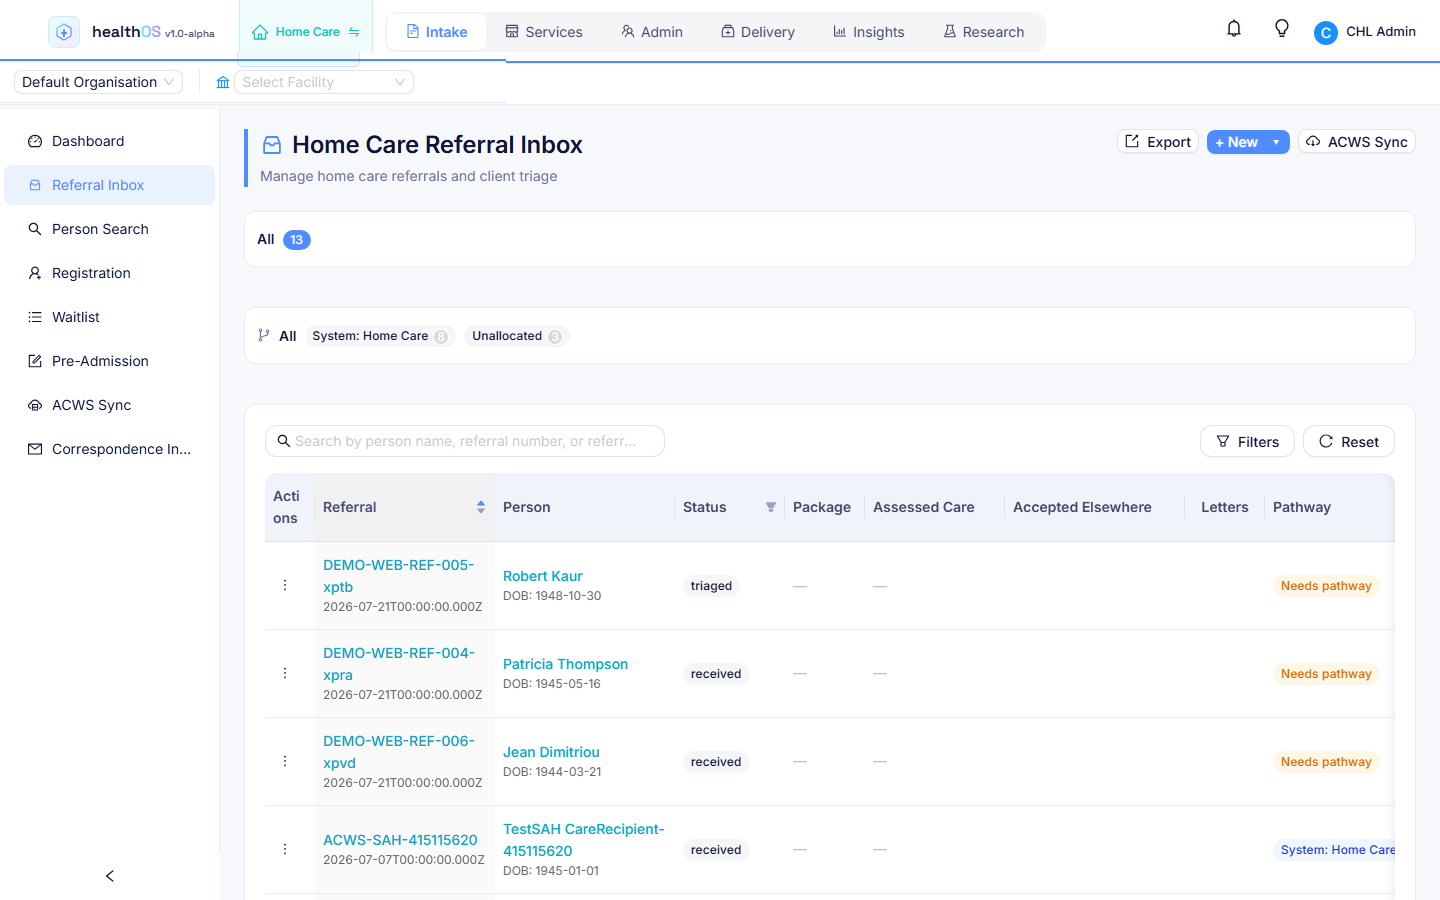Screen dimensions: 1440x900
Task: Open notifications bell icon
Action: click(1234, 29)
